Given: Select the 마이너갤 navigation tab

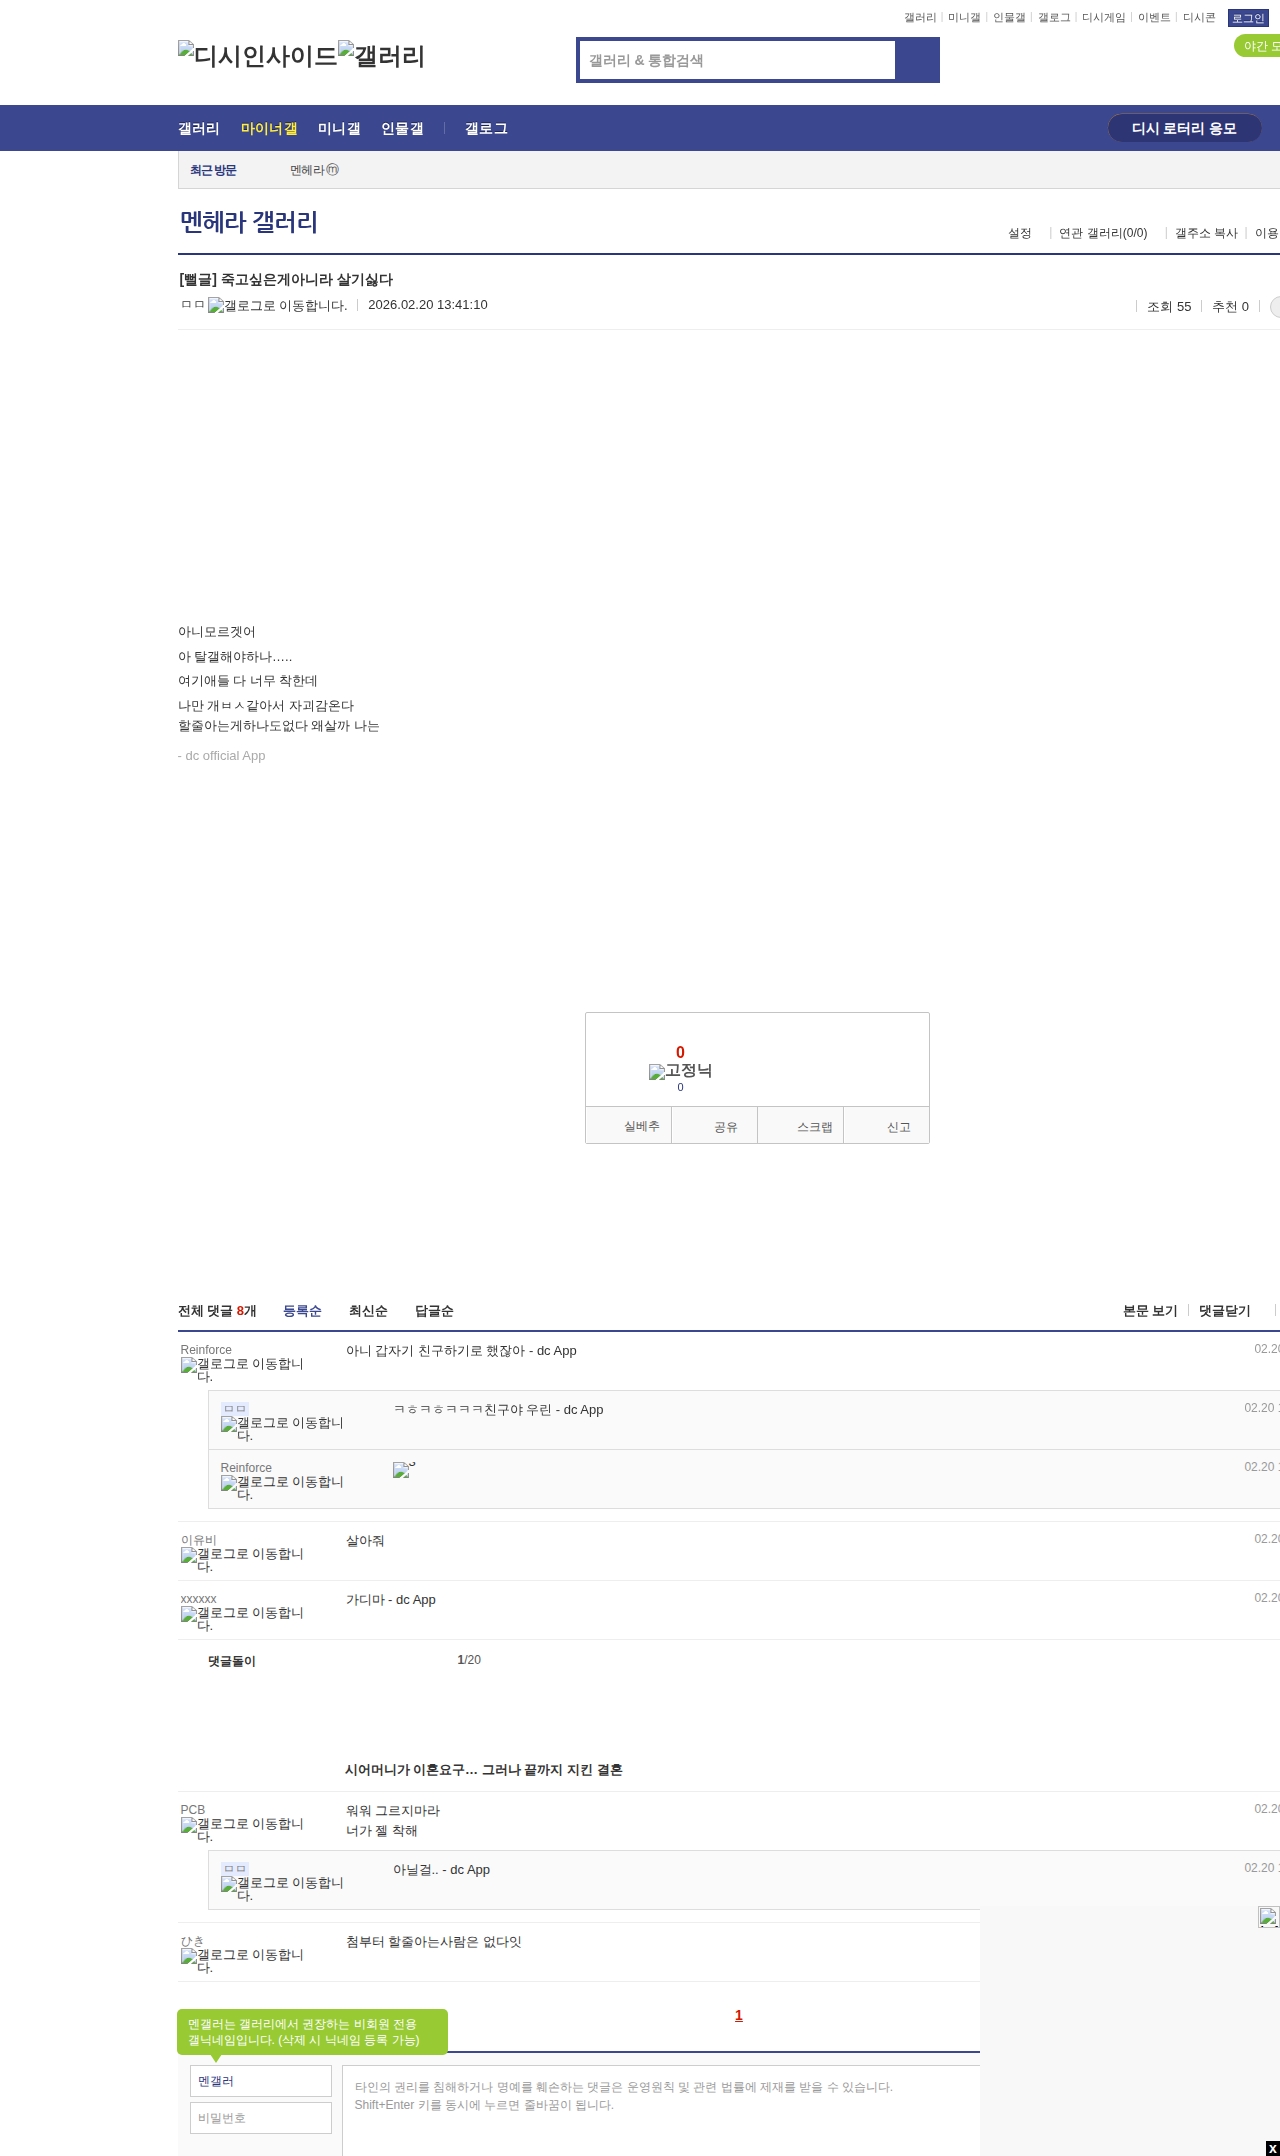Looking at the screenshot, I should coord(269,129).
